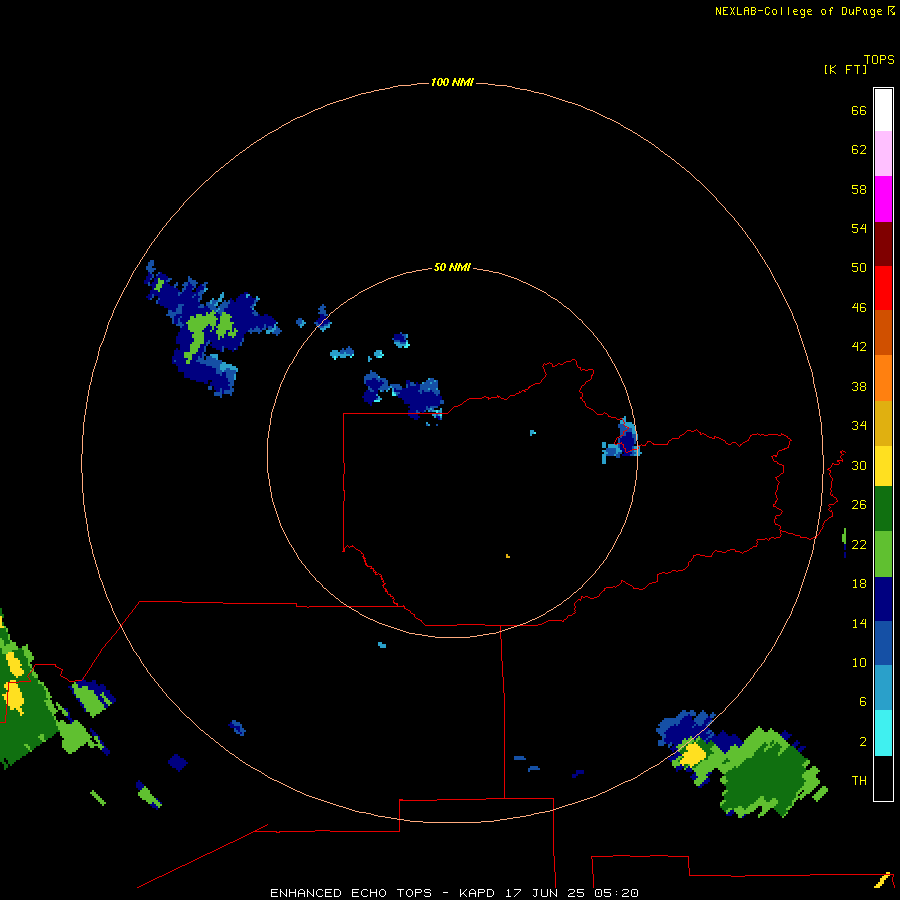Click the 42 legend value
Screen dimensions: 900x900
pyautogui.click(x=859, y=346)
